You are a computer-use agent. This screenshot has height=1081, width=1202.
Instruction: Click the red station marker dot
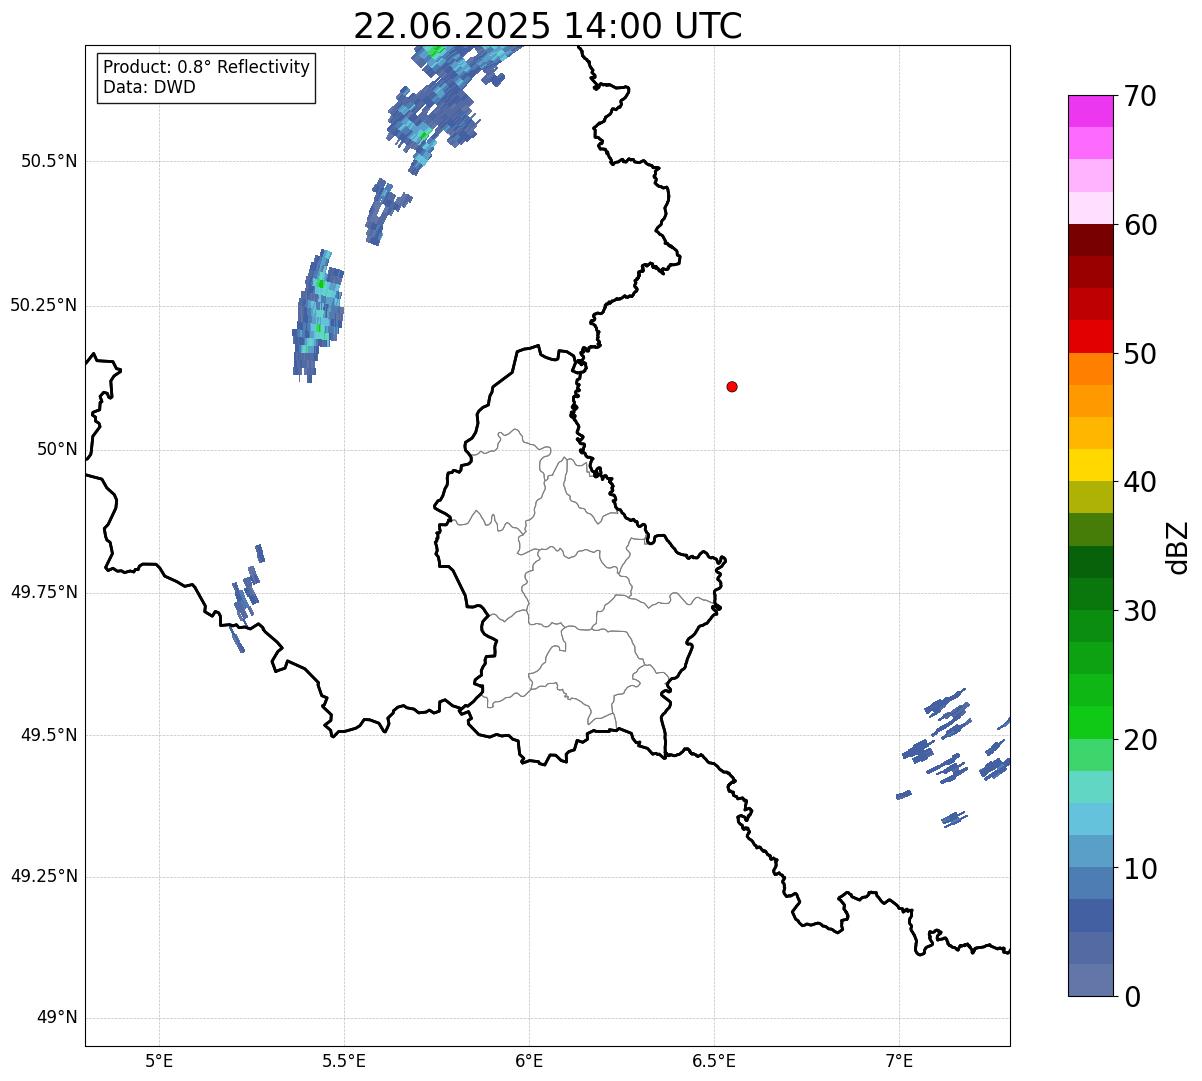(732, 386)
